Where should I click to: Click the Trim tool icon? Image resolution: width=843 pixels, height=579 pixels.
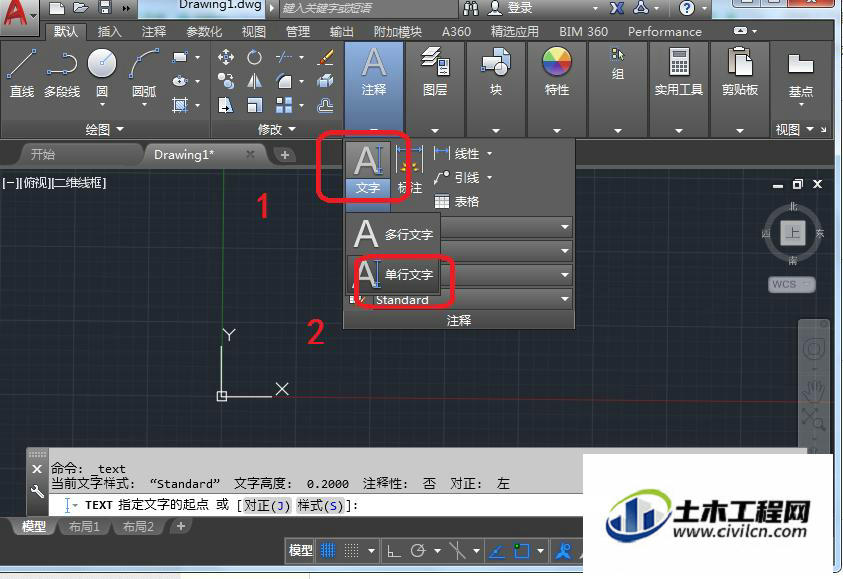(283, 57)
